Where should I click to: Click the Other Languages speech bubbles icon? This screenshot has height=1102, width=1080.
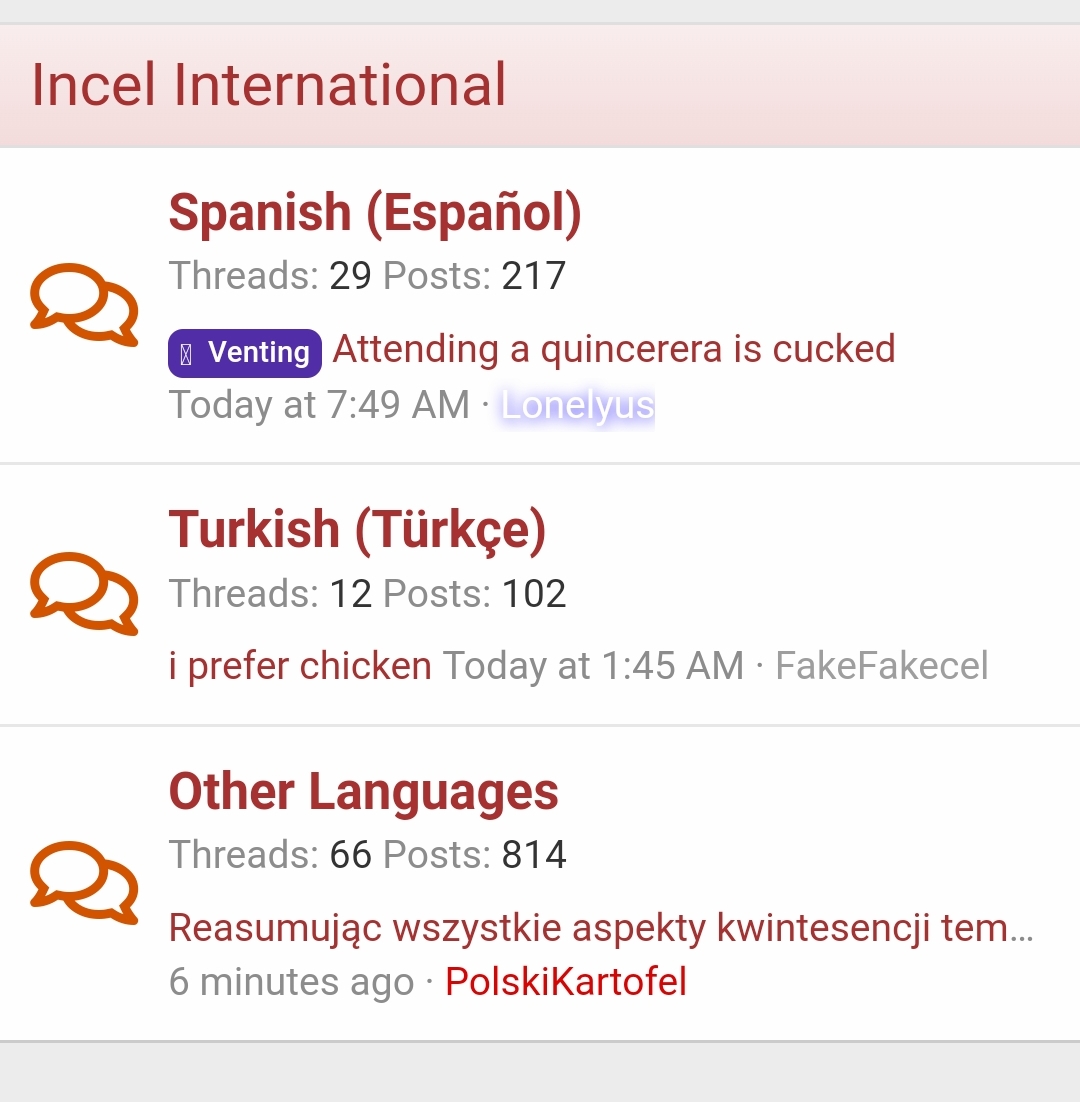(84, 882)
